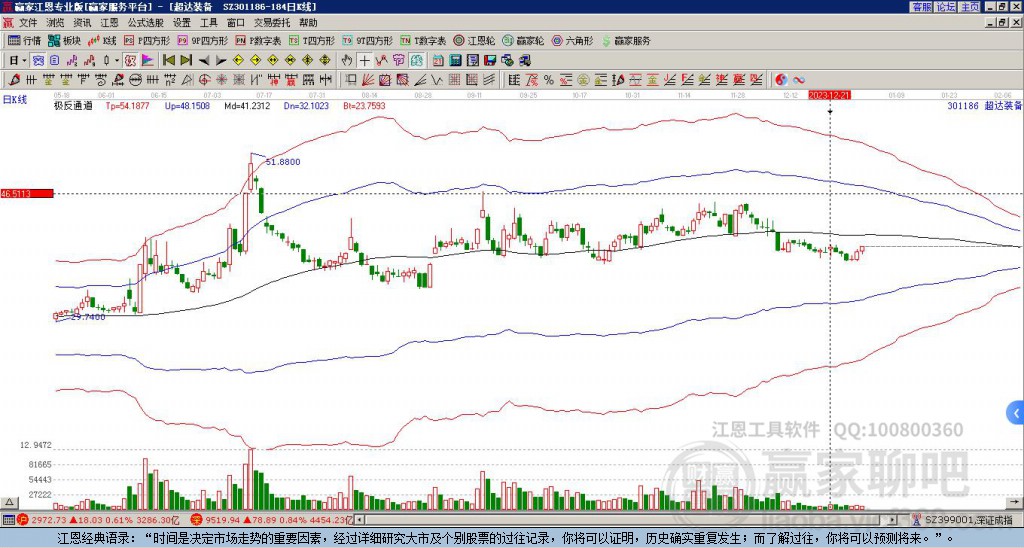Open the 板块 sector view

point(64,40)
